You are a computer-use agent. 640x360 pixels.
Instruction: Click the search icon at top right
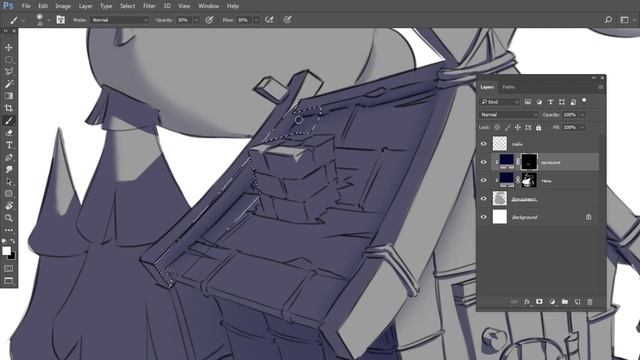[608, 20]
